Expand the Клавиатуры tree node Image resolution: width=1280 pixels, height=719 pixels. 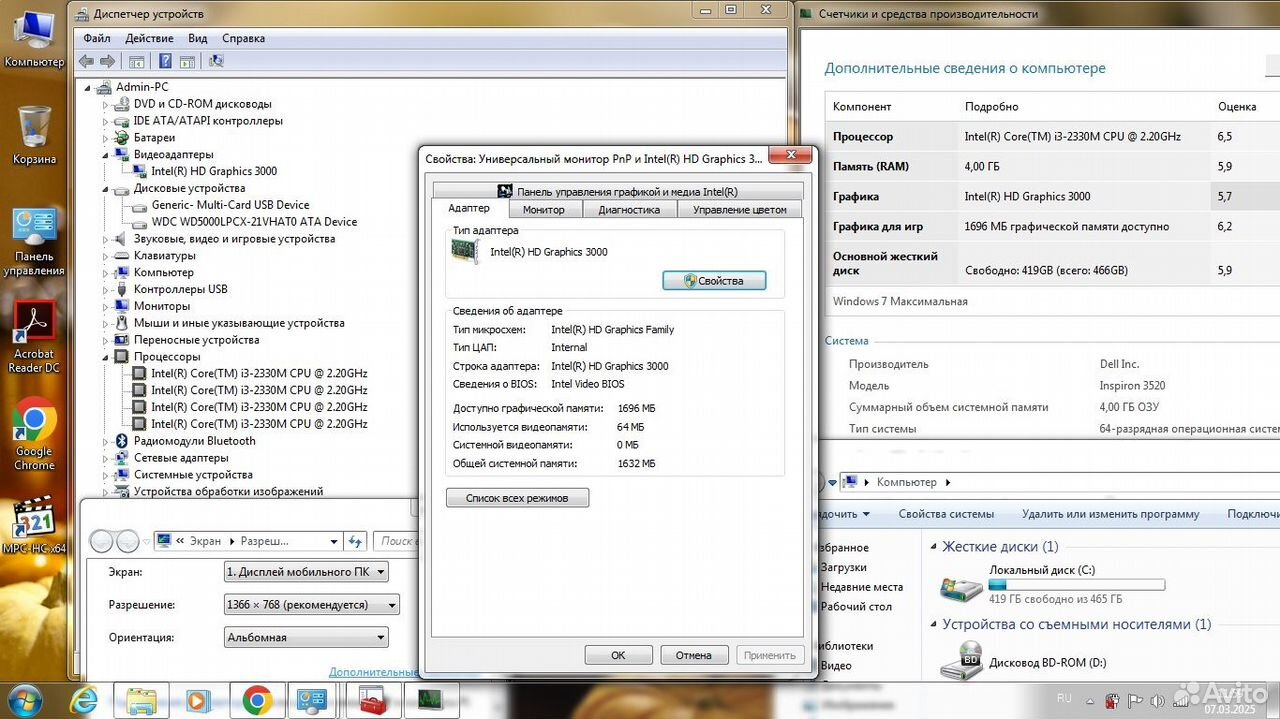[x=106, y=256]
